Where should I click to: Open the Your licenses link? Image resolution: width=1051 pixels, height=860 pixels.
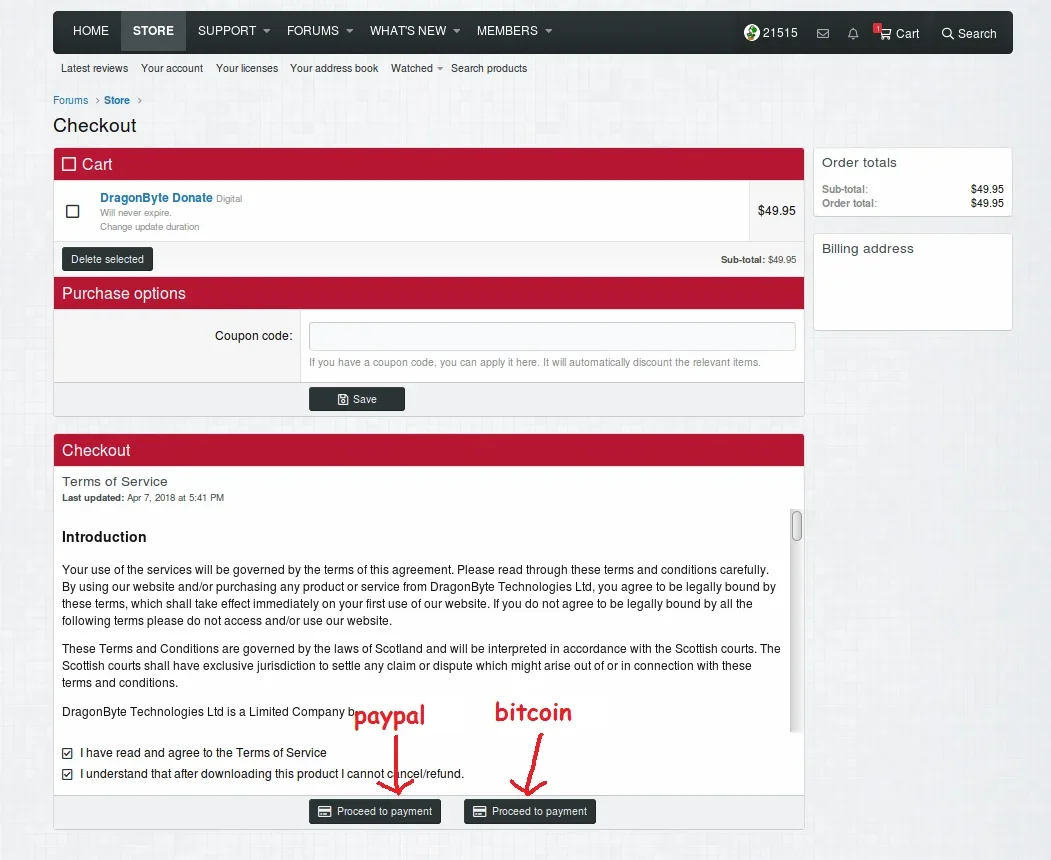coord(247,68)
